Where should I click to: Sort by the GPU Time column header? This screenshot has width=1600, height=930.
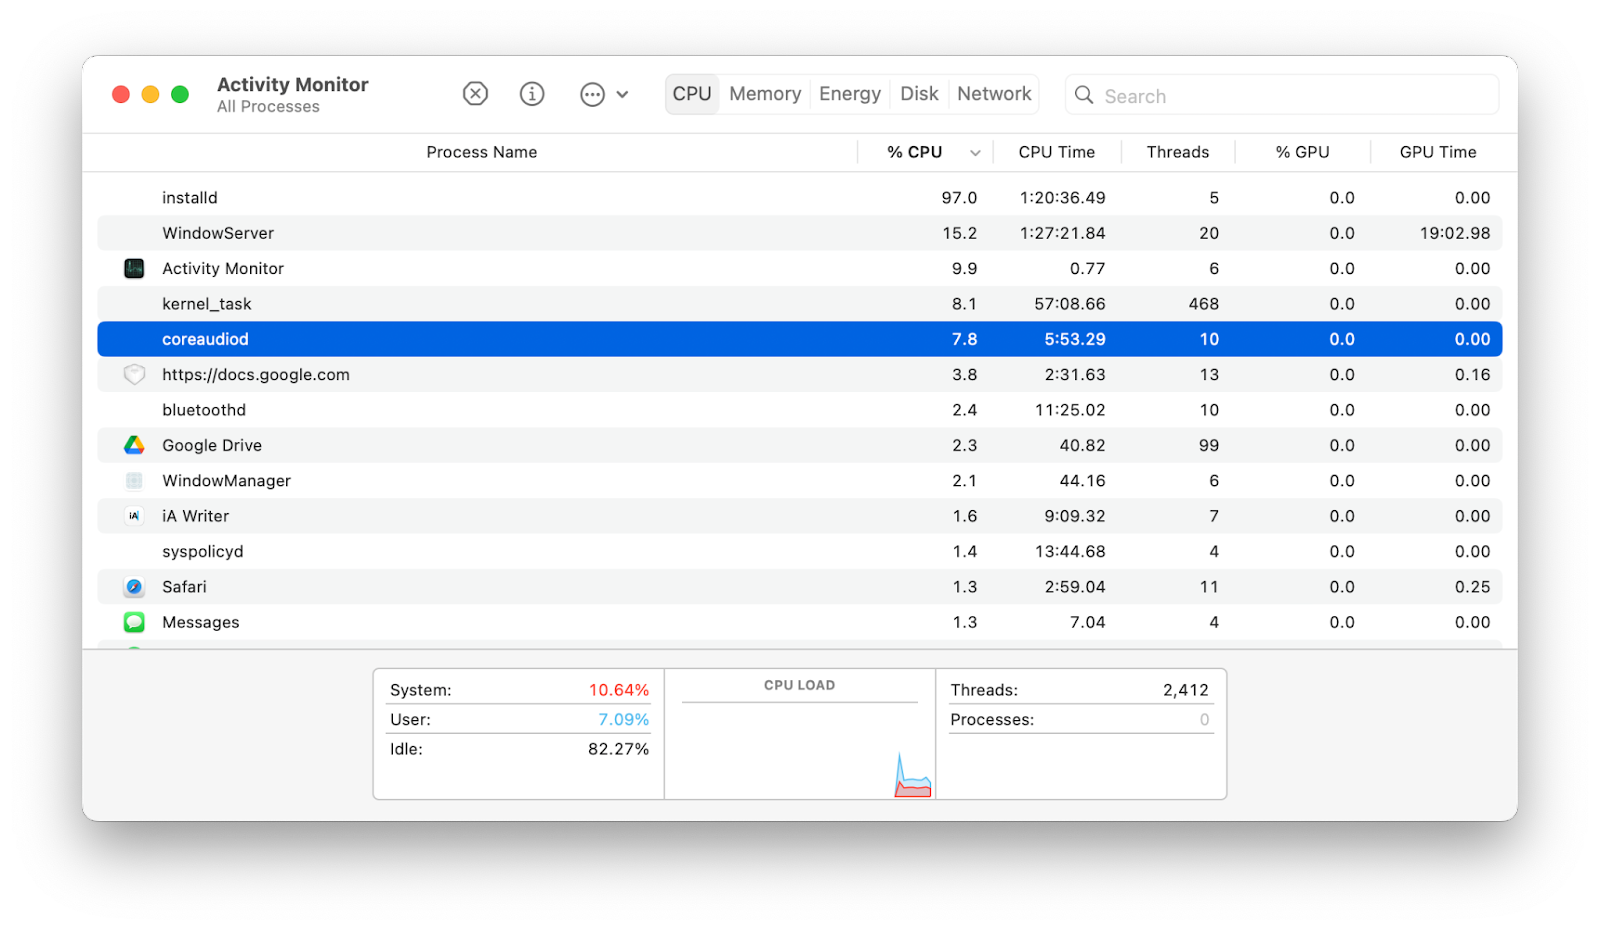click(1437, 152)
